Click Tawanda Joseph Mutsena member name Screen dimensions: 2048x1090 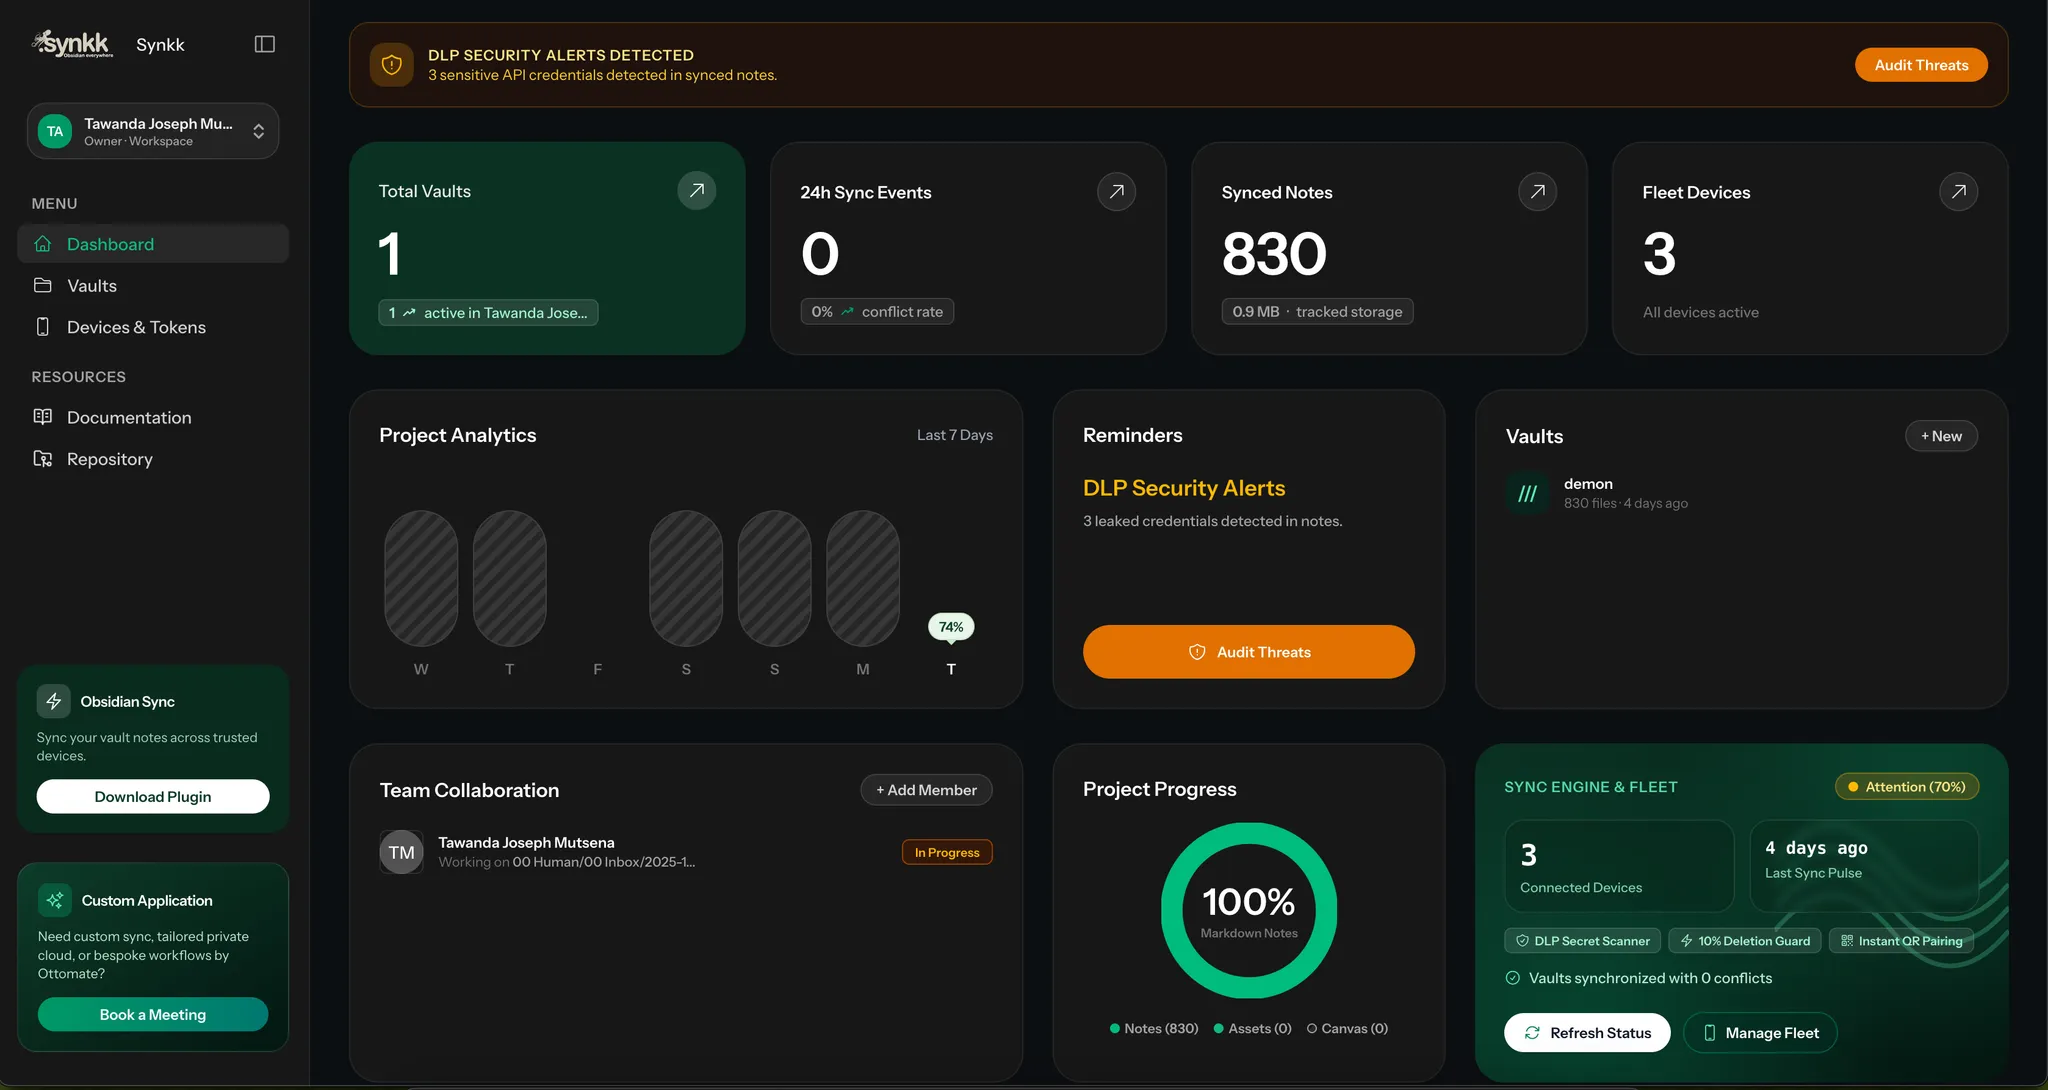526,843
